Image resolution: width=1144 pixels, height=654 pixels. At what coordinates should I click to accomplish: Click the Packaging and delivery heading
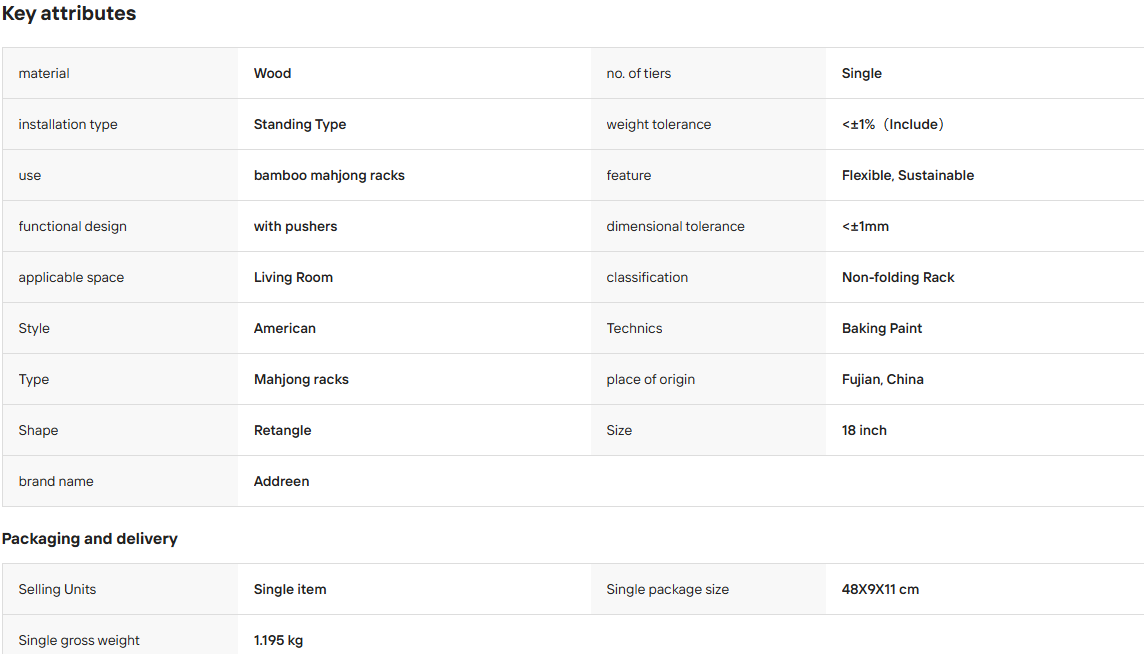click(x=90, y=539)
